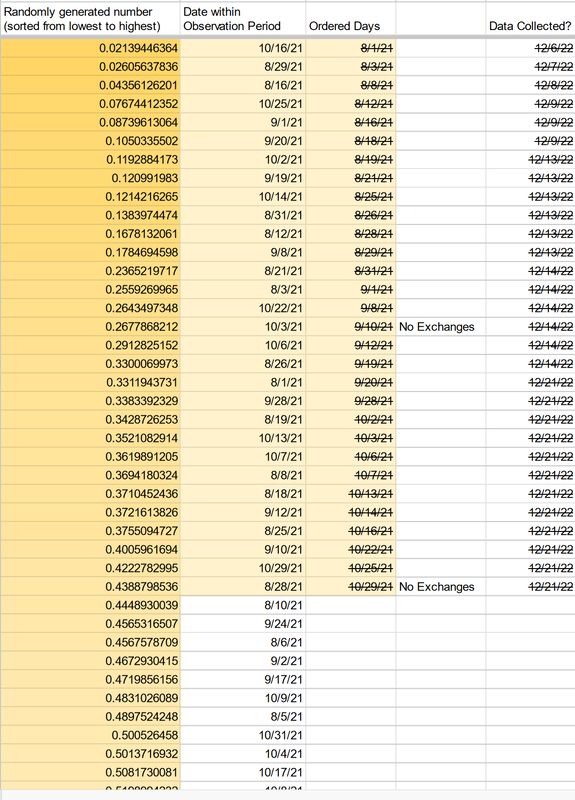Select observation date 9/24/21 beside 0.4565316507
This screenshot has height=800, width=575.
pos(243,624)
